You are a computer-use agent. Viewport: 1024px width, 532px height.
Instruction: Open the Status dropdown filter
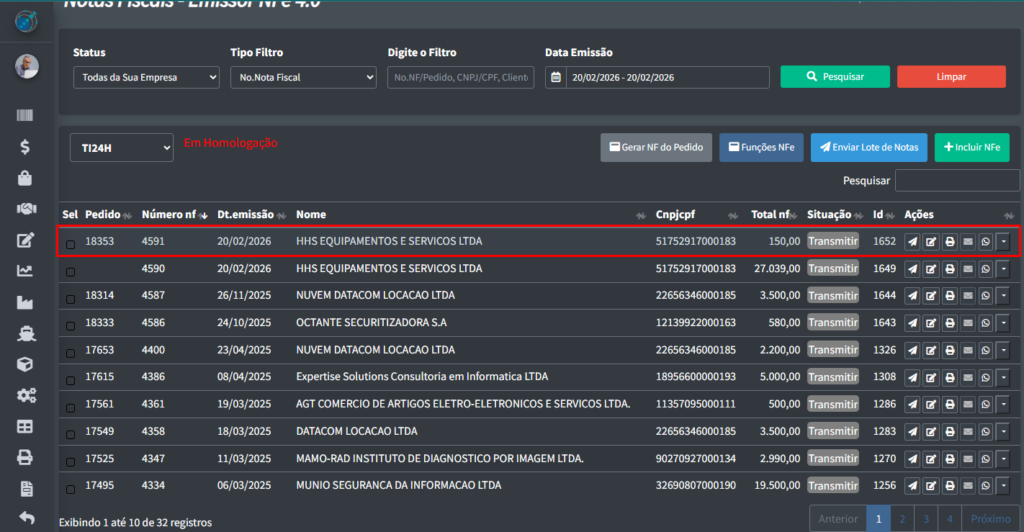[x=146, y=77]
